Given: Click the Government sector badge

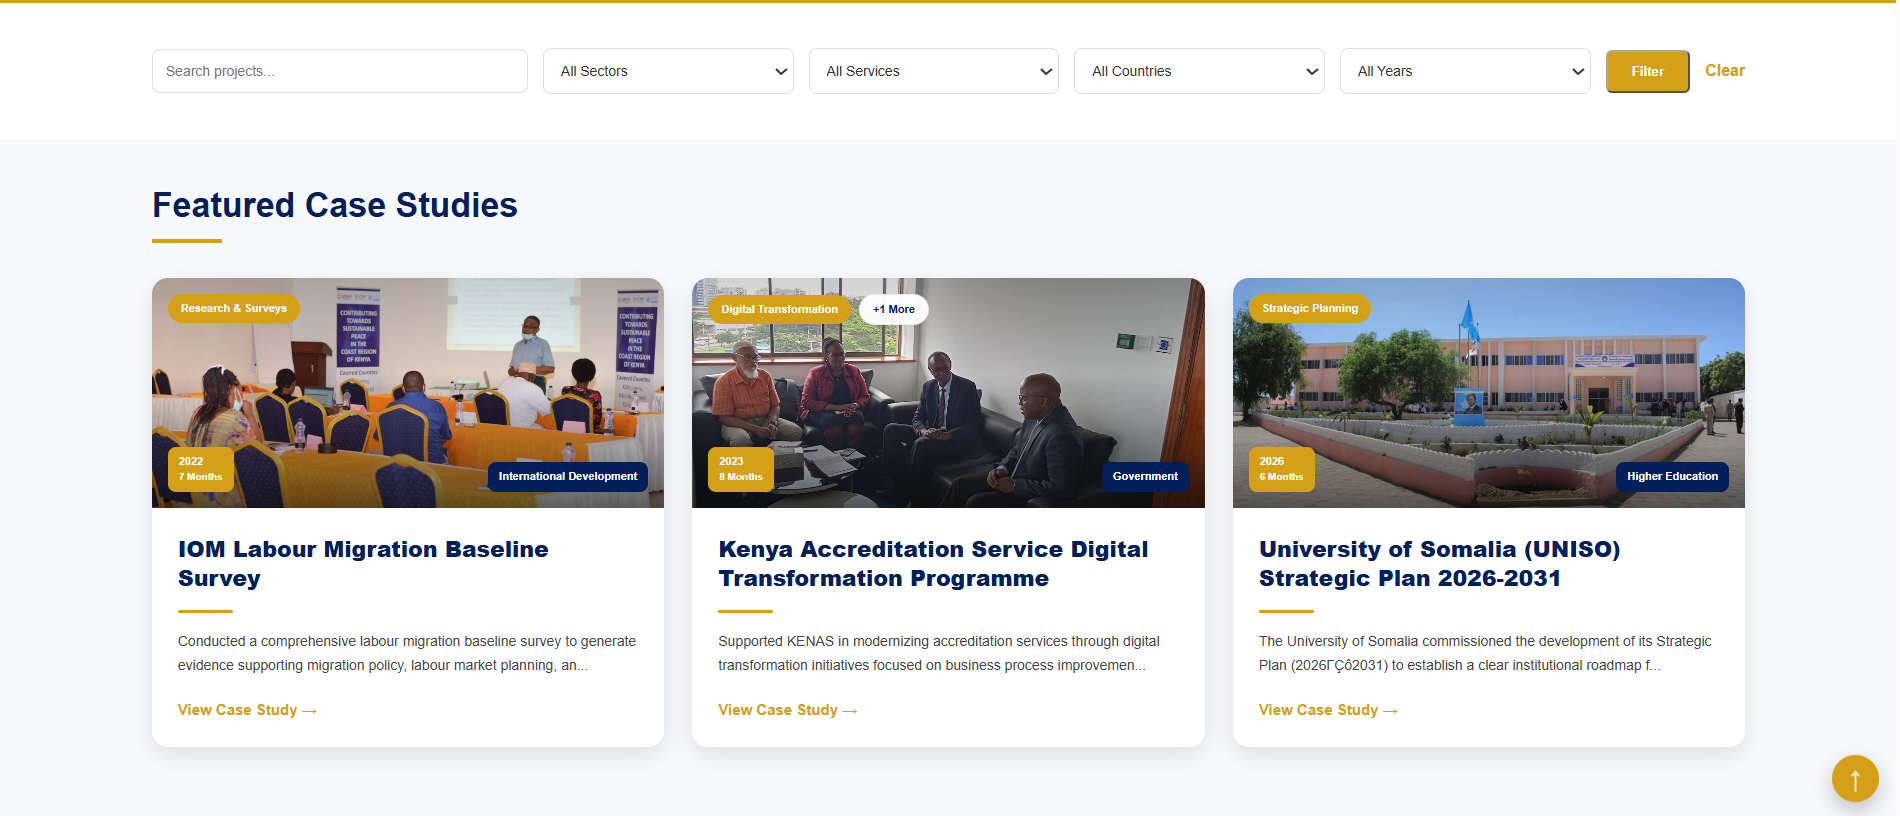Looking at the screenshot, I should coord(1145,476).
